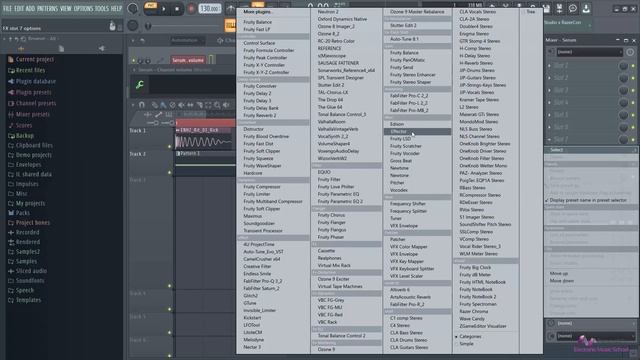The height and width of the screenshot is (360, 640).
Task: Expand the Backup folder
Action: click(24, 136)
